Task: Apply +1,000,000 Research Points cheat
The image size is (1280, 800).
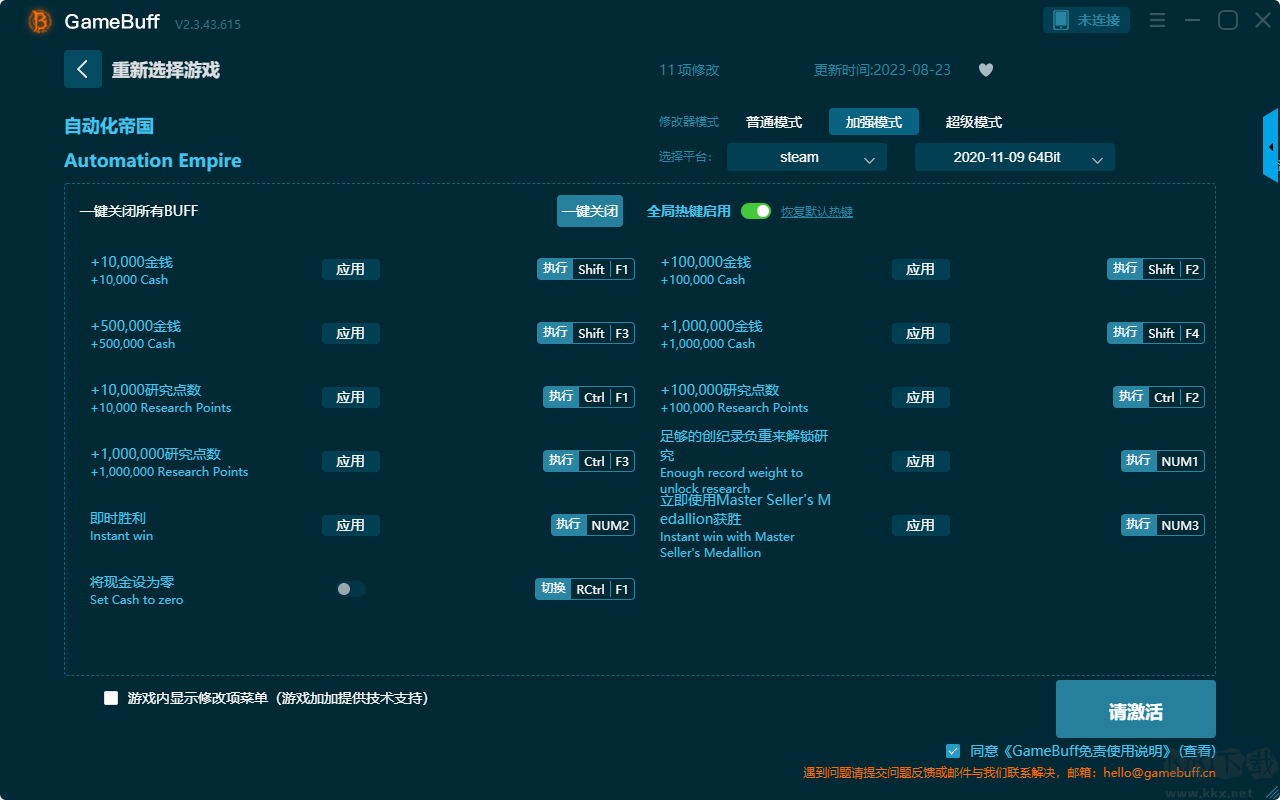Action: point(351,461)
